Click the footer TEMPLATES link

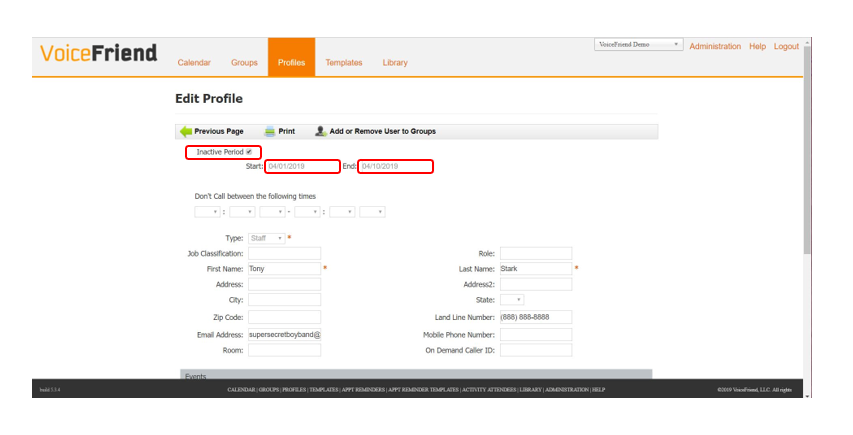click(324, 390)
